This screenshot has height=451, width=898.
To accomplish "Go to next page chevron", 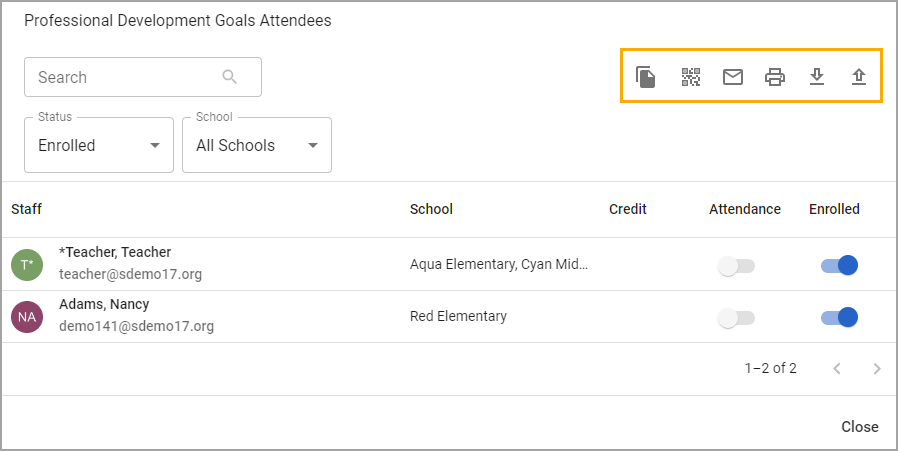I will pos(877,368).
